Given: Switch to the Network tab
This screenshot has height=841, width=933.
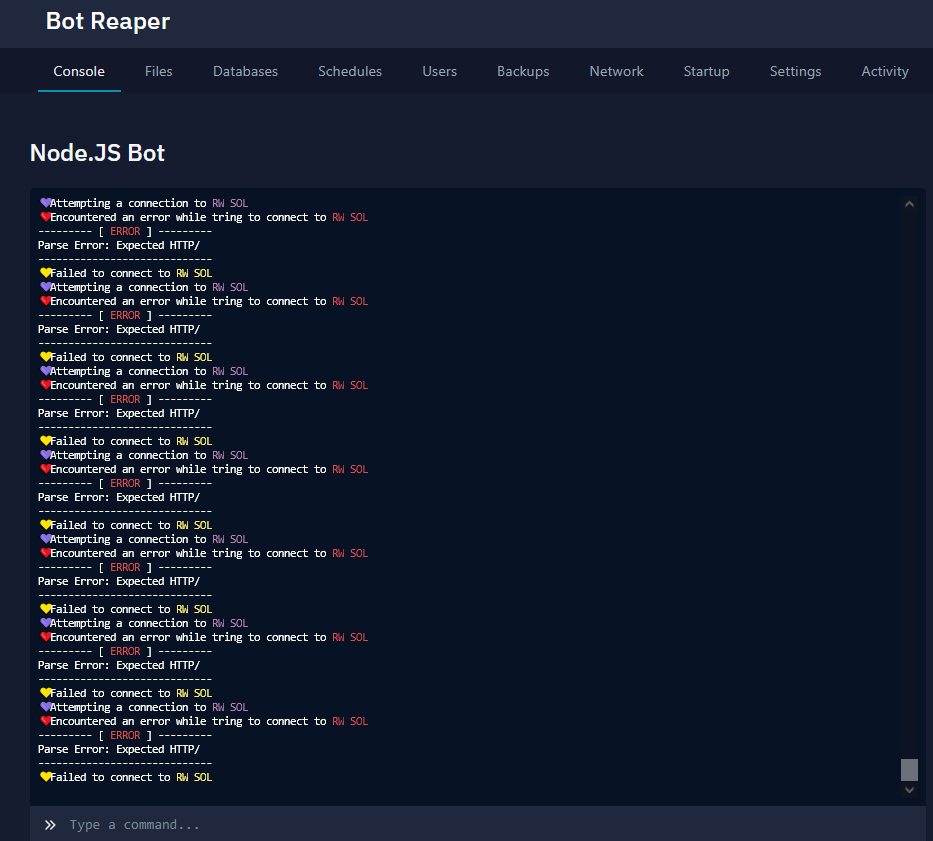Looking at the screenshot, I should (616, 71).
